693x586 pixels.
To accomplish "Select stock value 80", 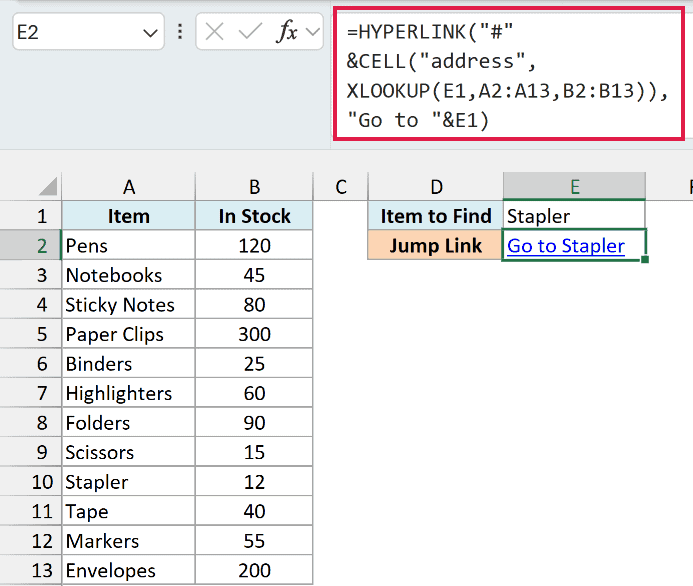I will [x=254, y=304].
